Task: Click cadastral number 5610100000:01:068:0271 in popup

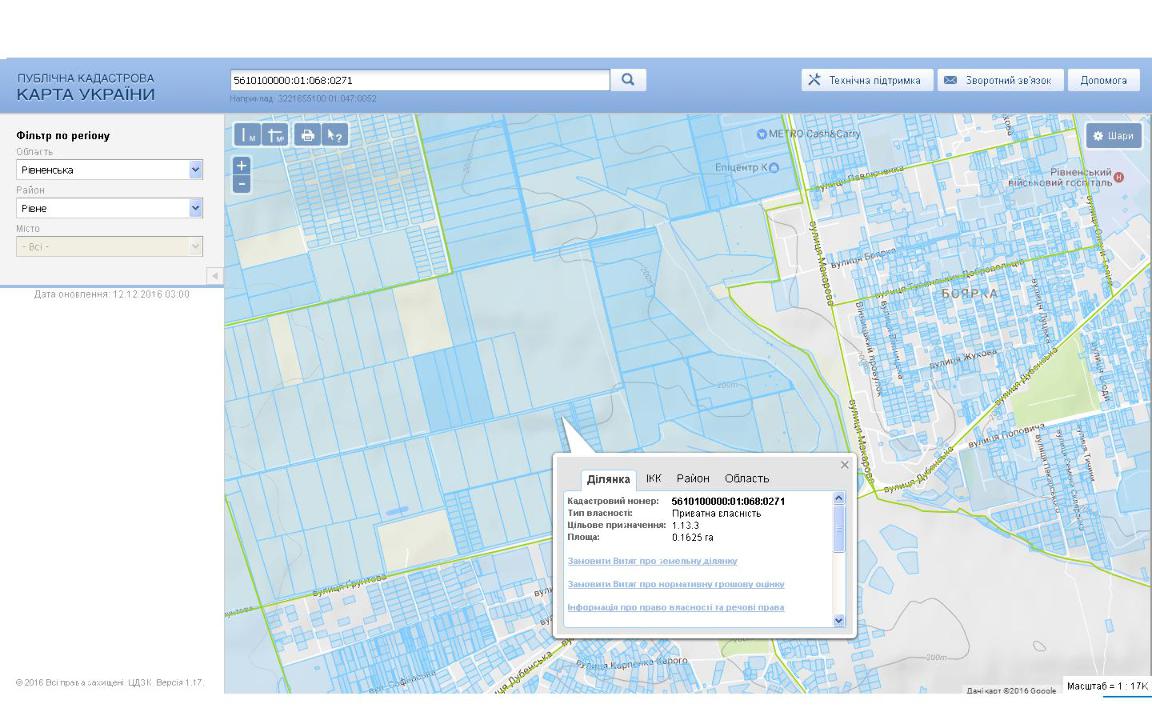Action: point(728,501)
